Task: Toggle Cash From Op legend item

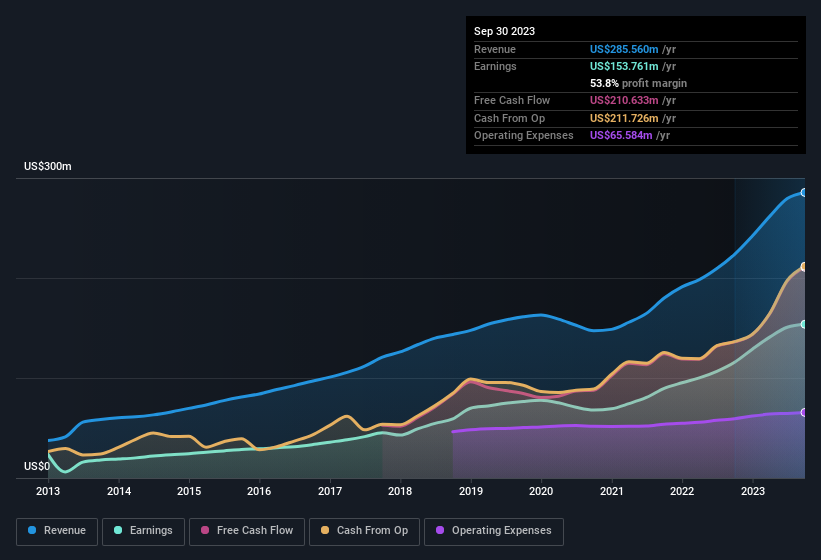Action: 364,531
